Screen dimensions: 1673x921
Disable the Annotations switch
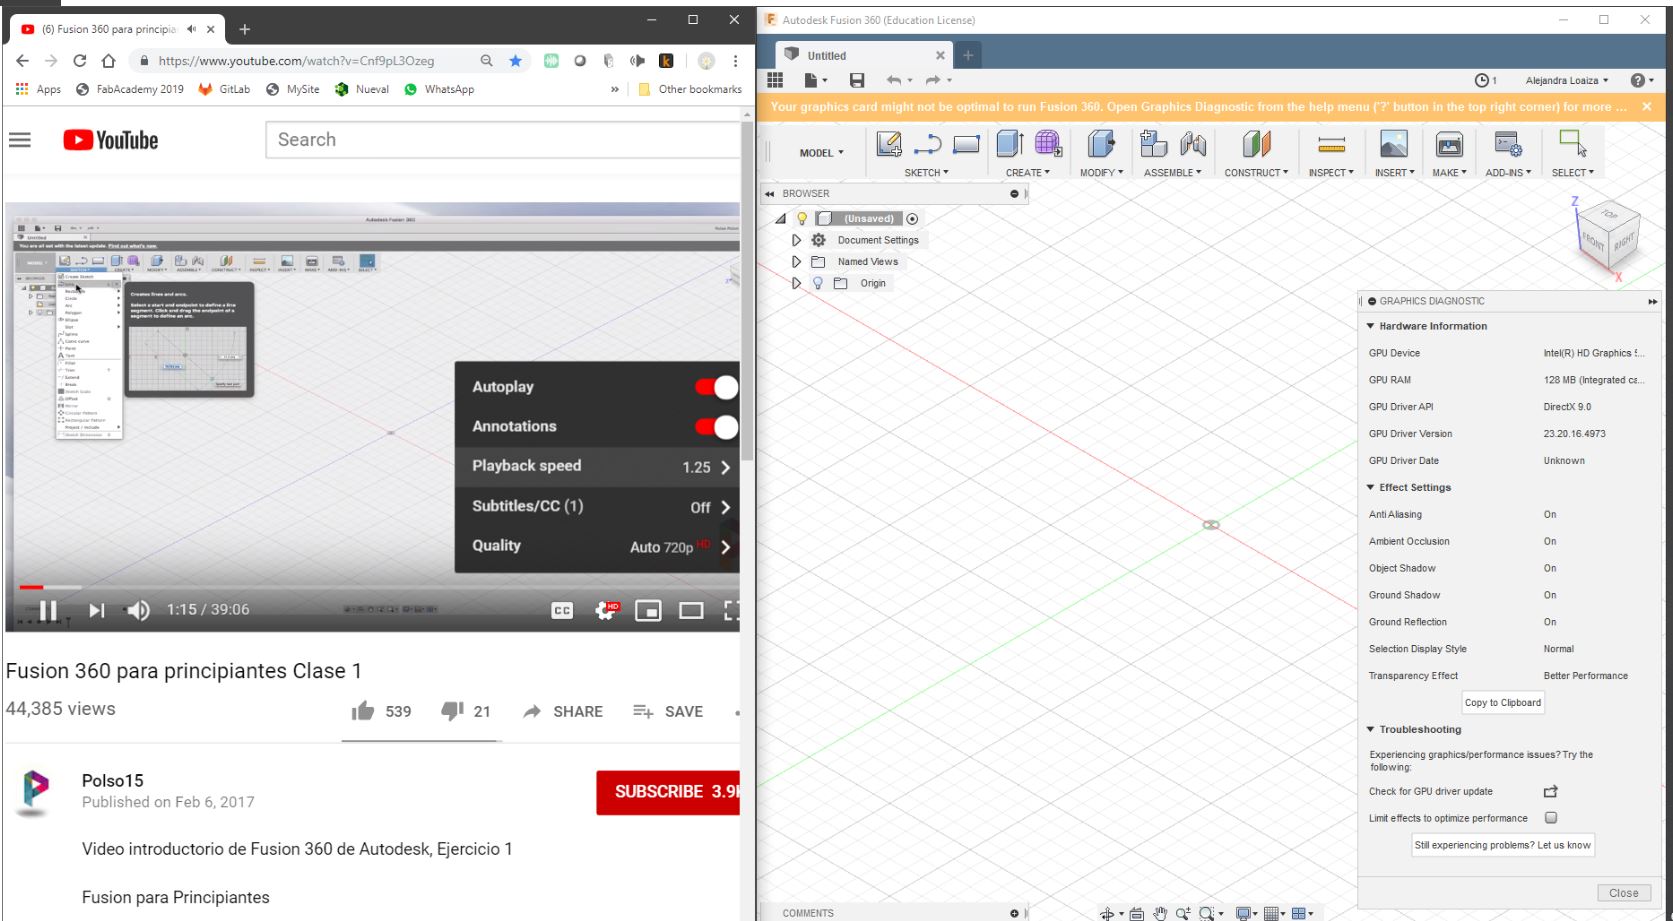[716, 427]
